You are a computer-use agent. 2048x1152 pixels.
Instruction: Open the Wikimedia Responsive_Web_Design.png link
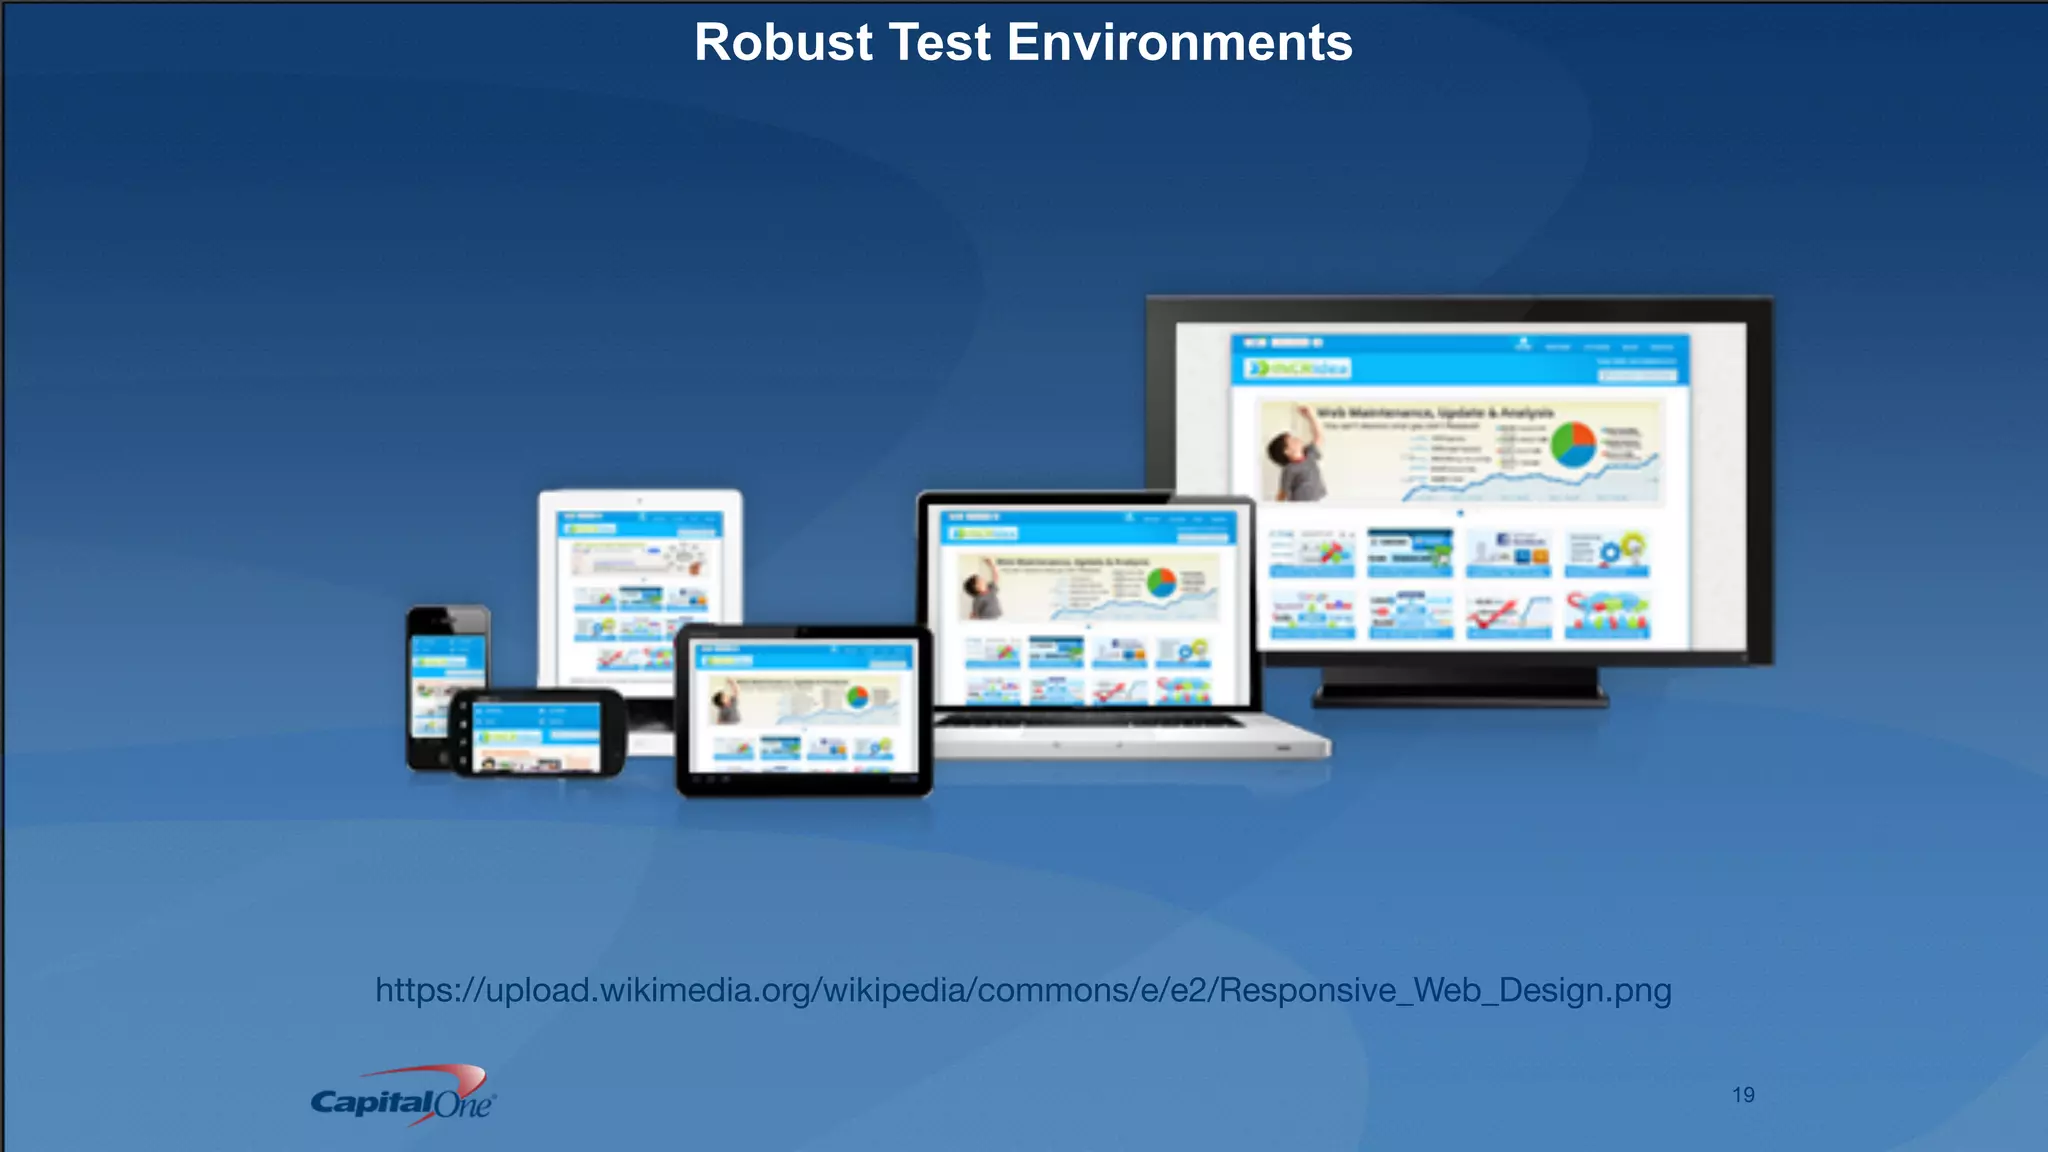1023,990
